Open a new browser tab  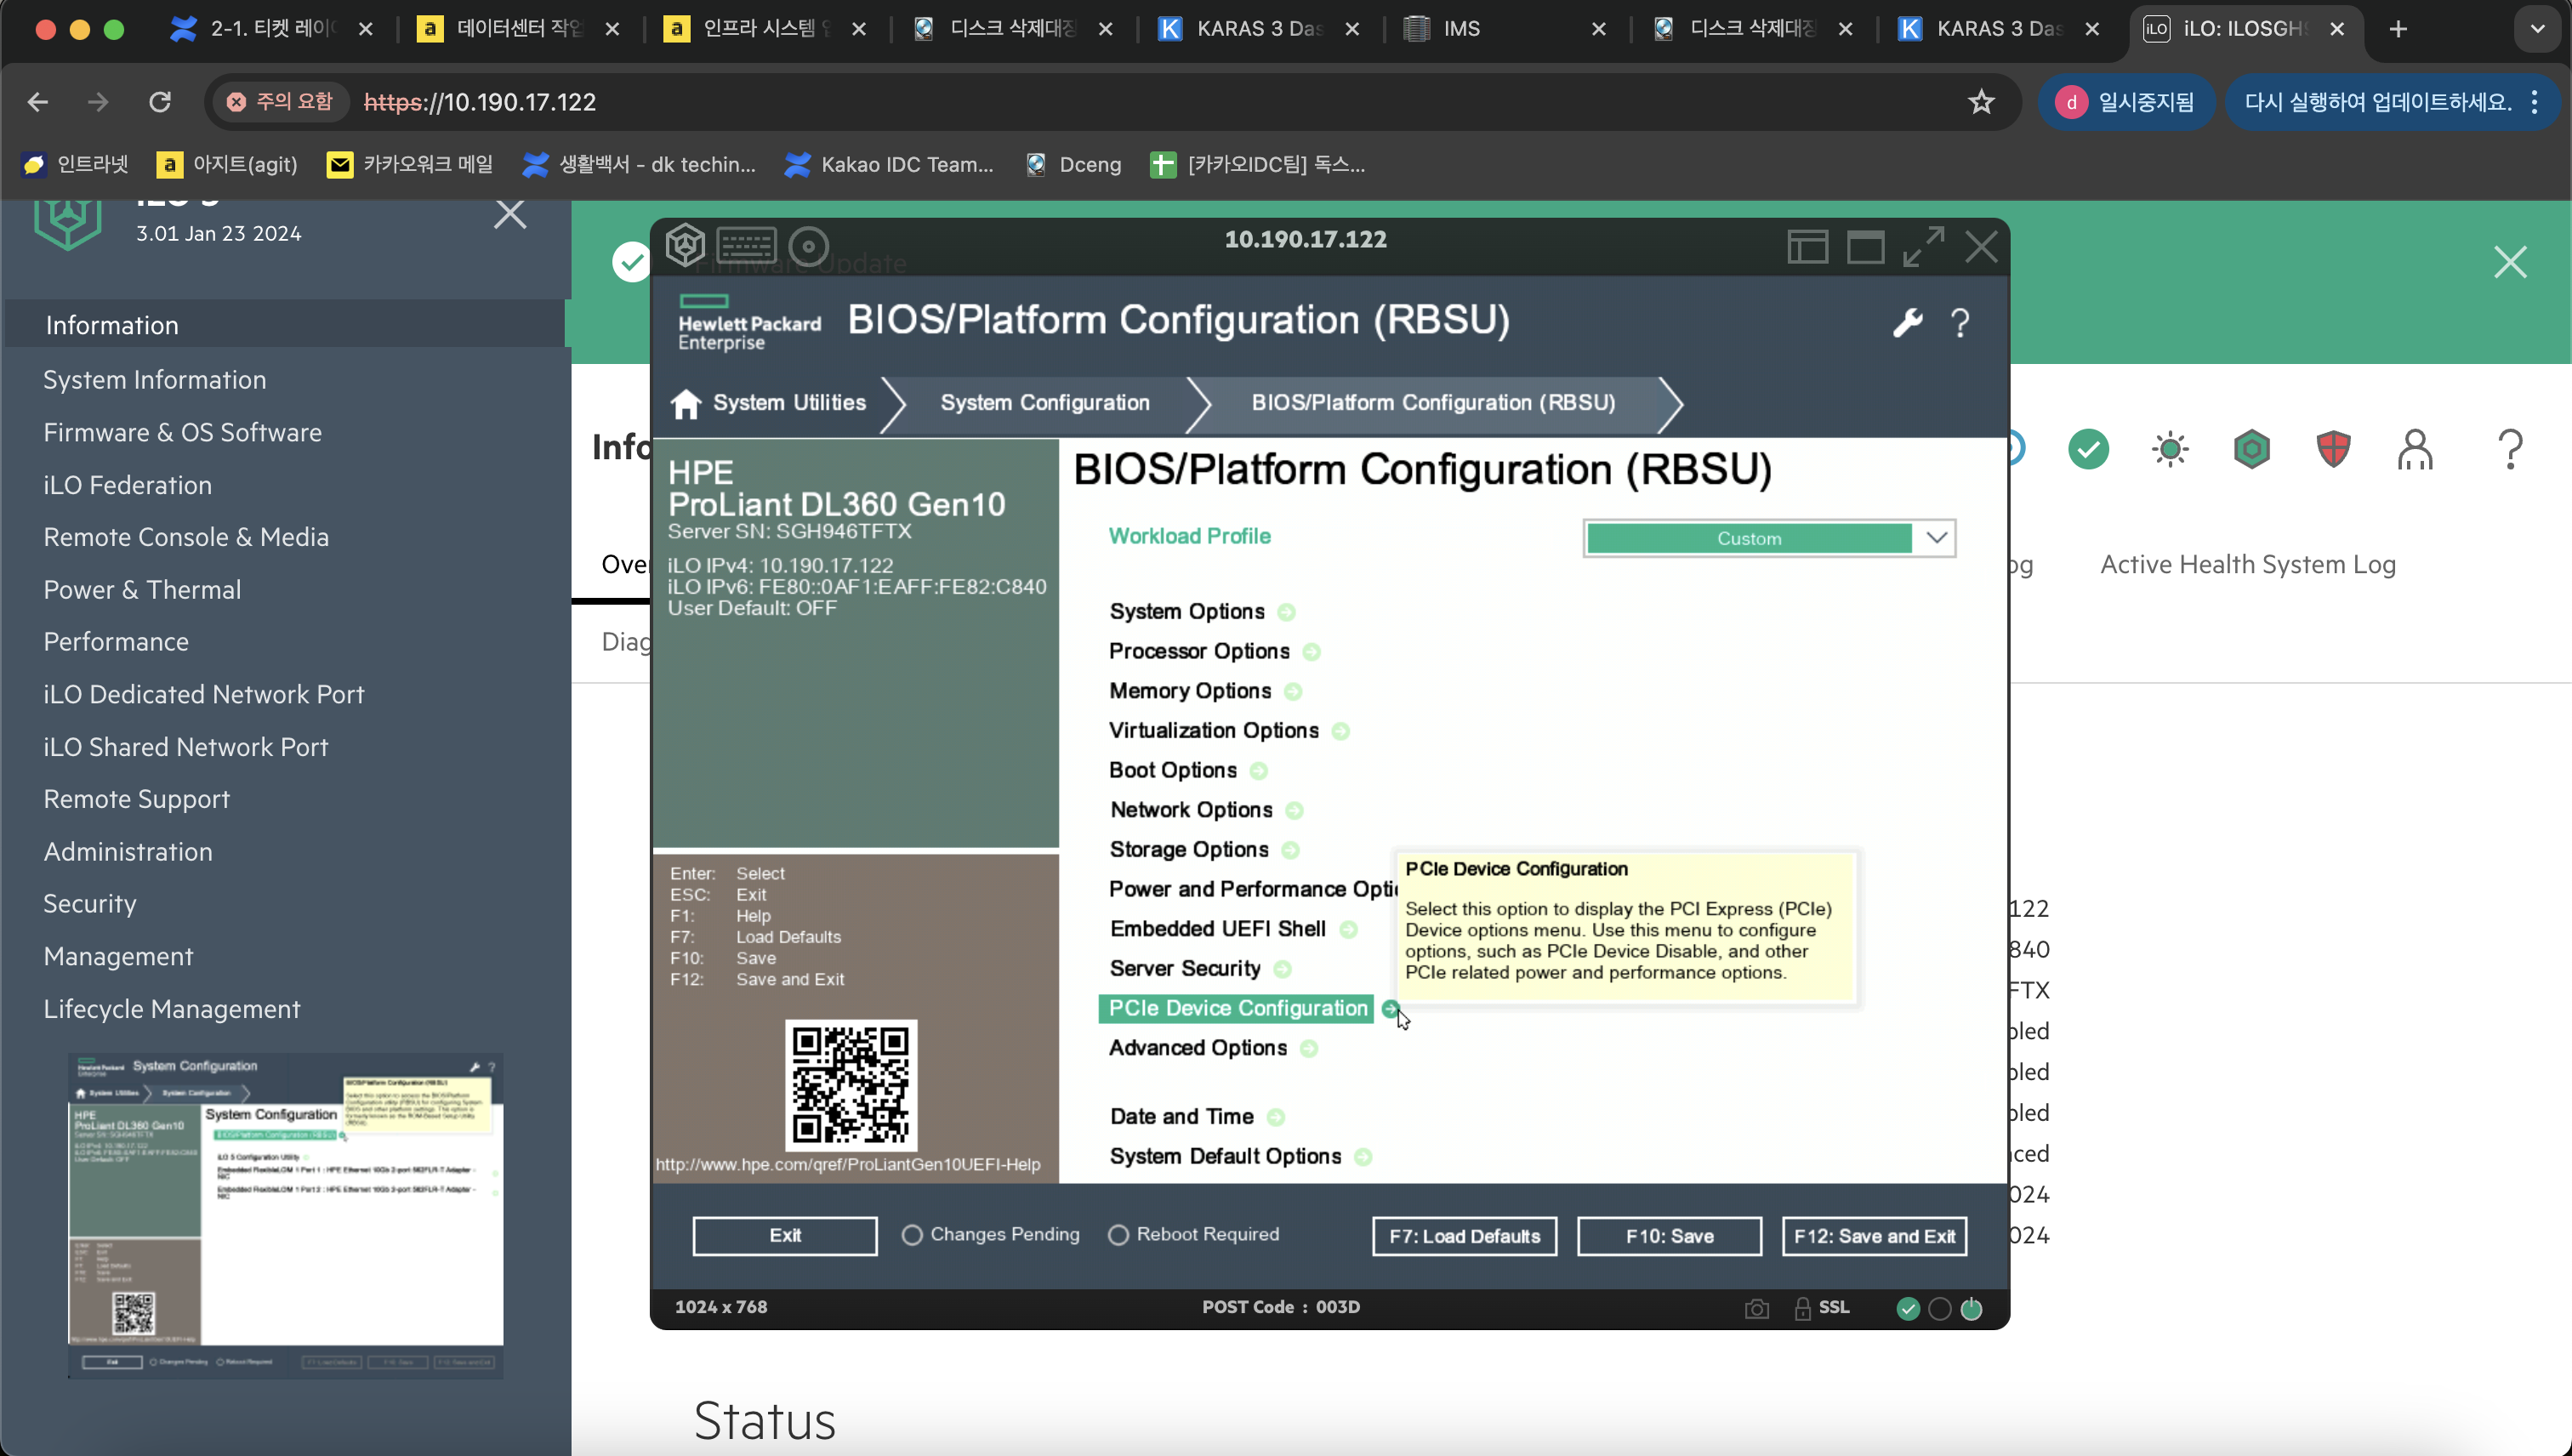tap(2398, 29)
